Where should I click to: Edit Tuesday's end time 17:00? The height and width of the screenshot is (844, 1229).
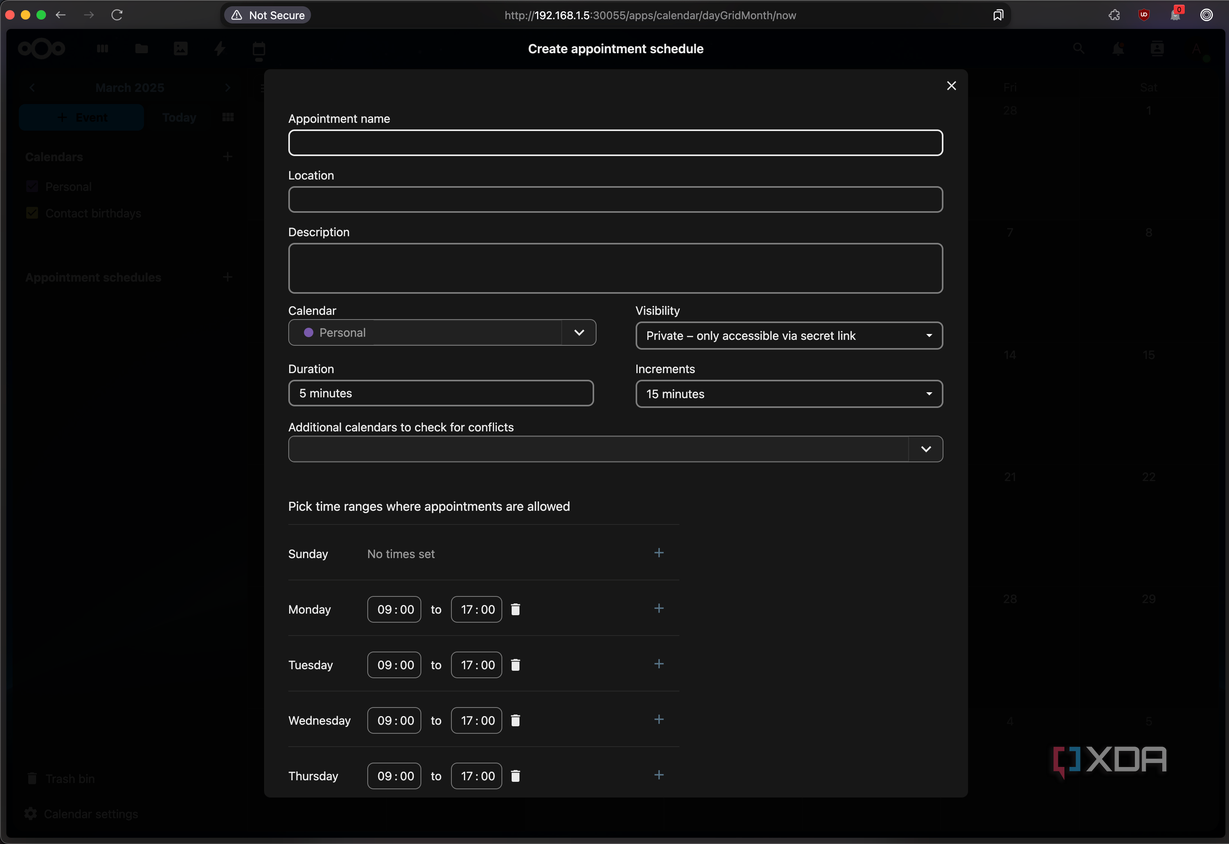tap(477, 665)
